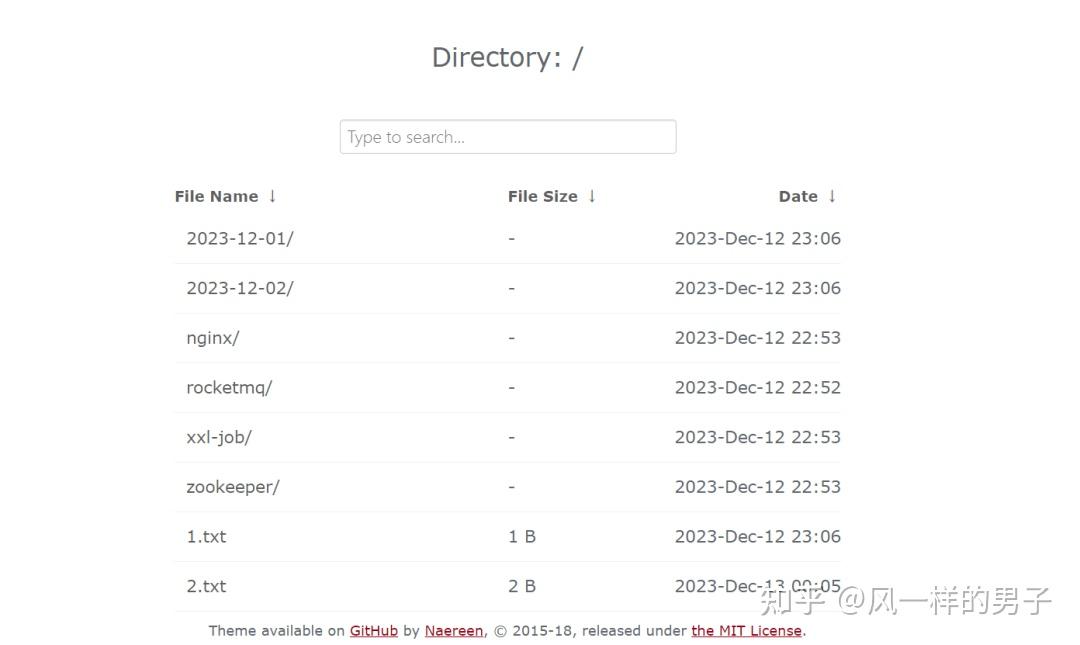Navigate into the nginx/ directory

click(213, 338)
